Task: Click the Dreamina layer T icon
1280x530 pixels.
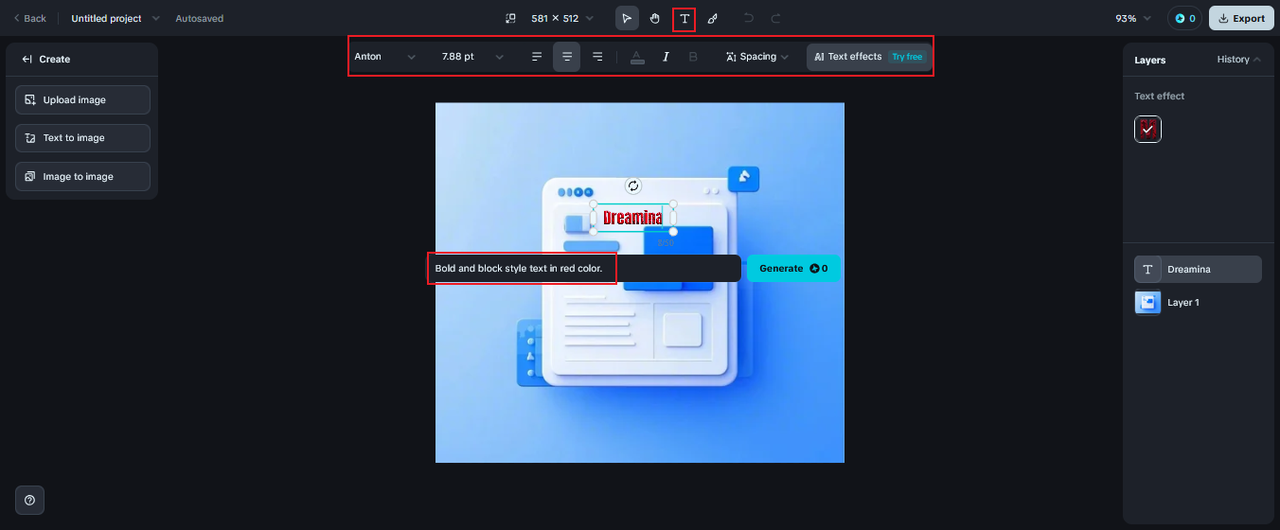Action: tap(1148, 269)
